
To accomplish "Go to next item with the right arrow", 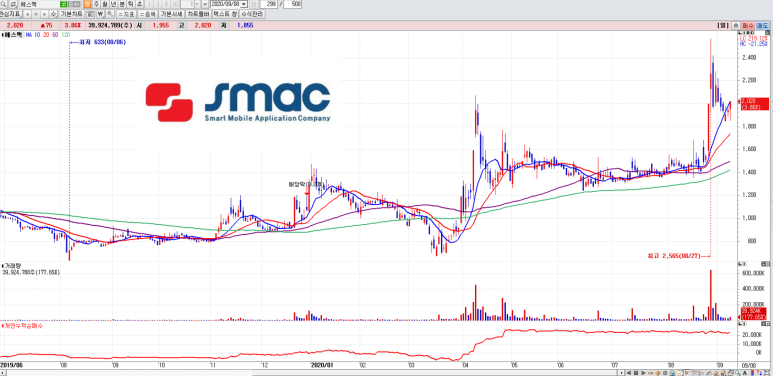I will 44,14.
